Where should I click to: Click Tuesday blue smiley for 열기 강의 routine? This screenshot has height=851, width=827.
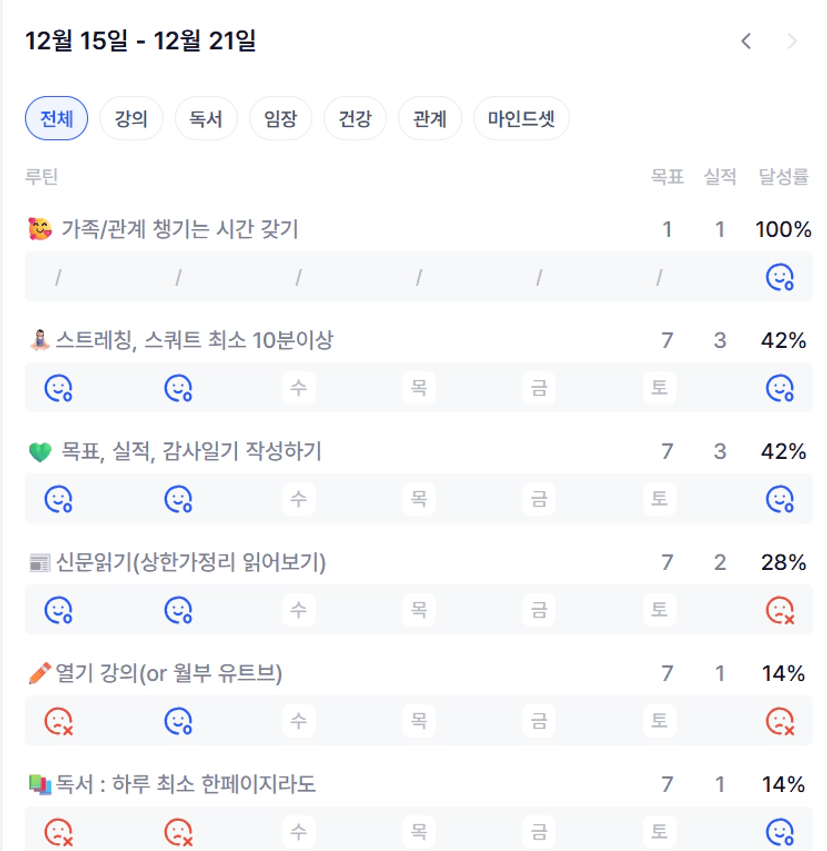[178, 720]
